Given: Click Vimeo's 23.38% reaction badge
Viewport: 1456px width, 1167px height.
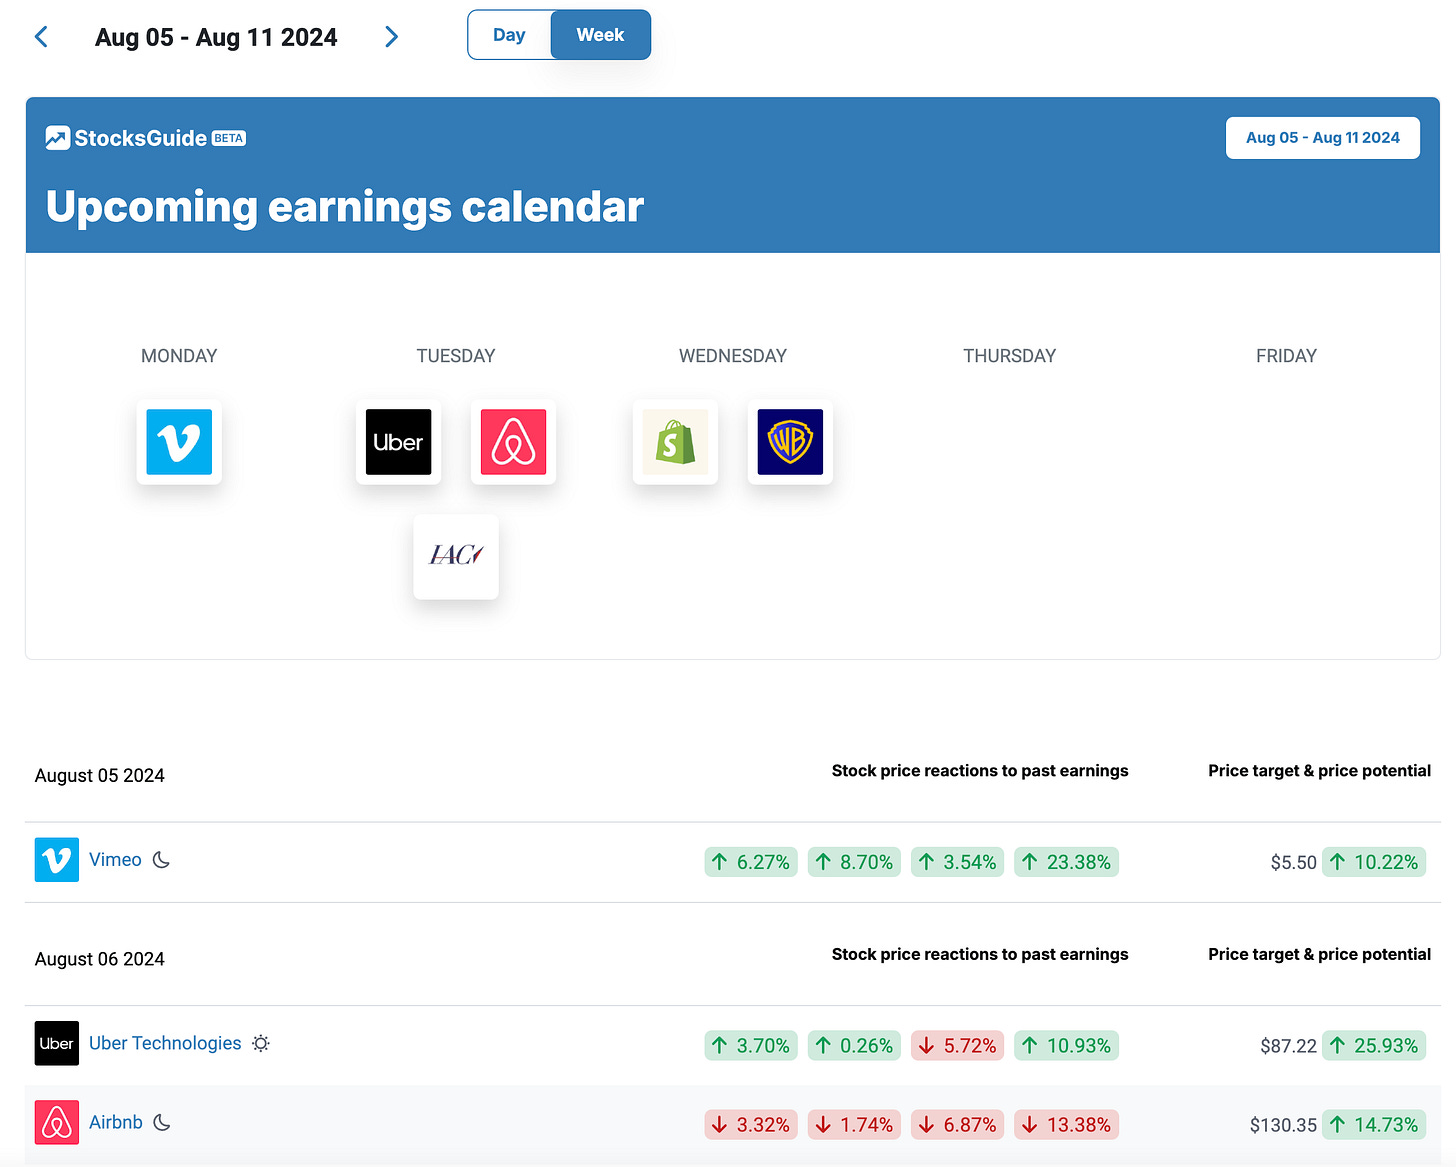Looking at the screenshot, I should coord(1066,862).
